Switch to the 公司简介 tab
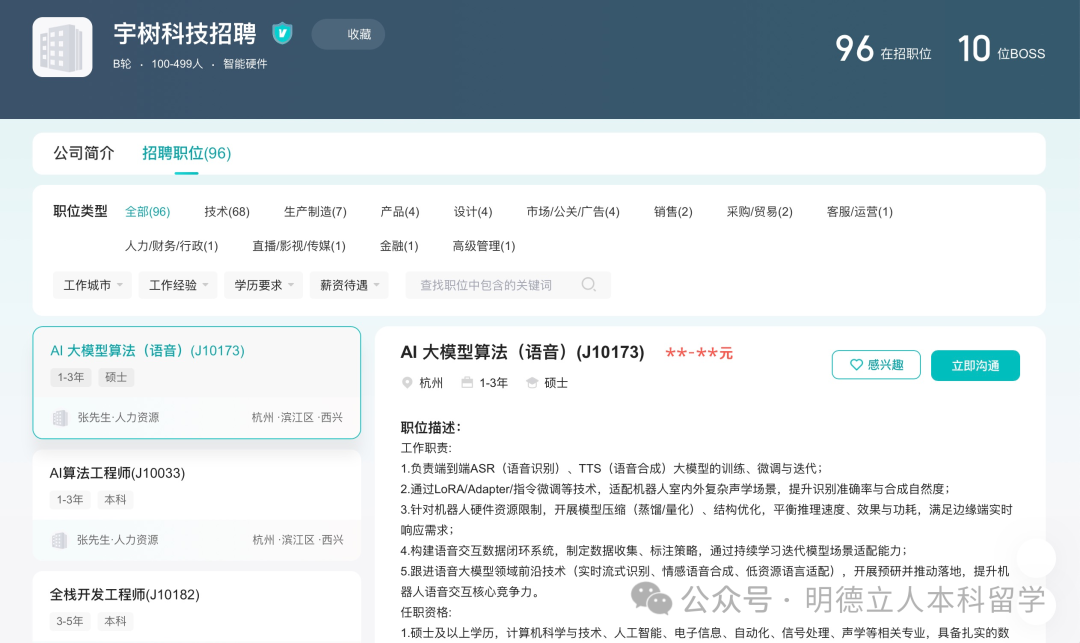Screen dimensions: 1080x643 (x=83, y=153)
